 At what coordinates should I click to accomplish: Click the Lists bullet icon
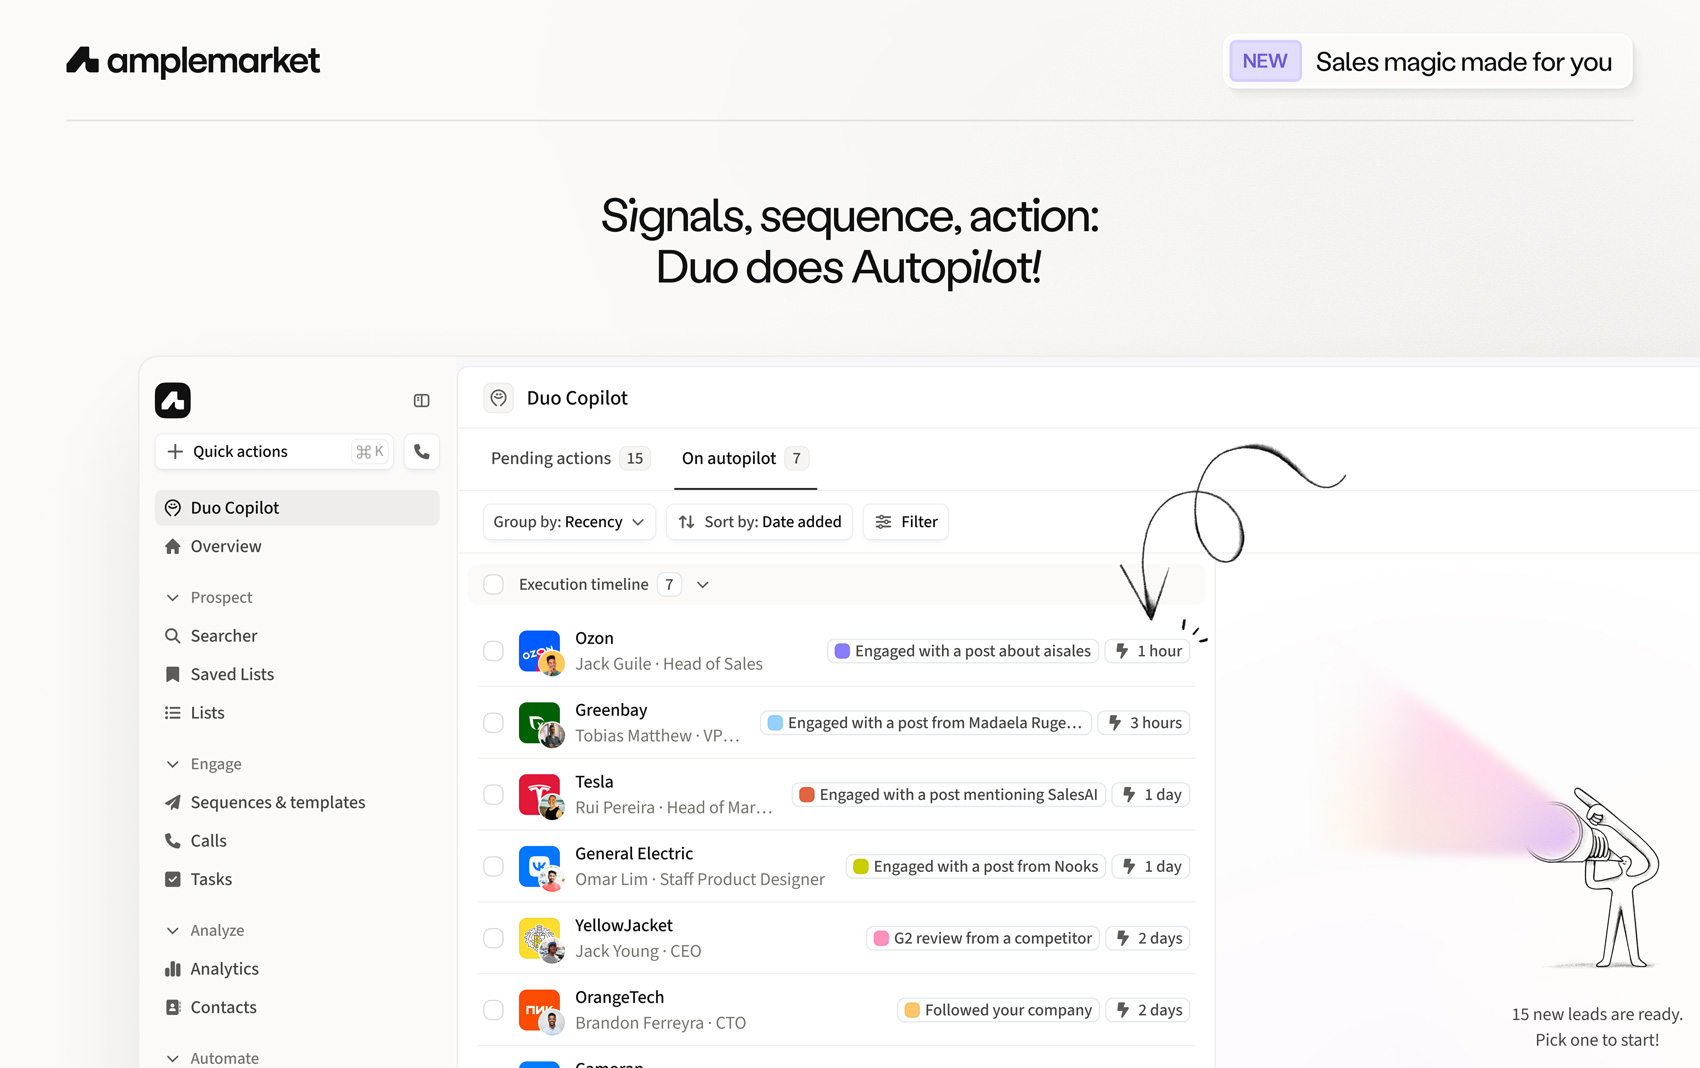coord(173,713)
